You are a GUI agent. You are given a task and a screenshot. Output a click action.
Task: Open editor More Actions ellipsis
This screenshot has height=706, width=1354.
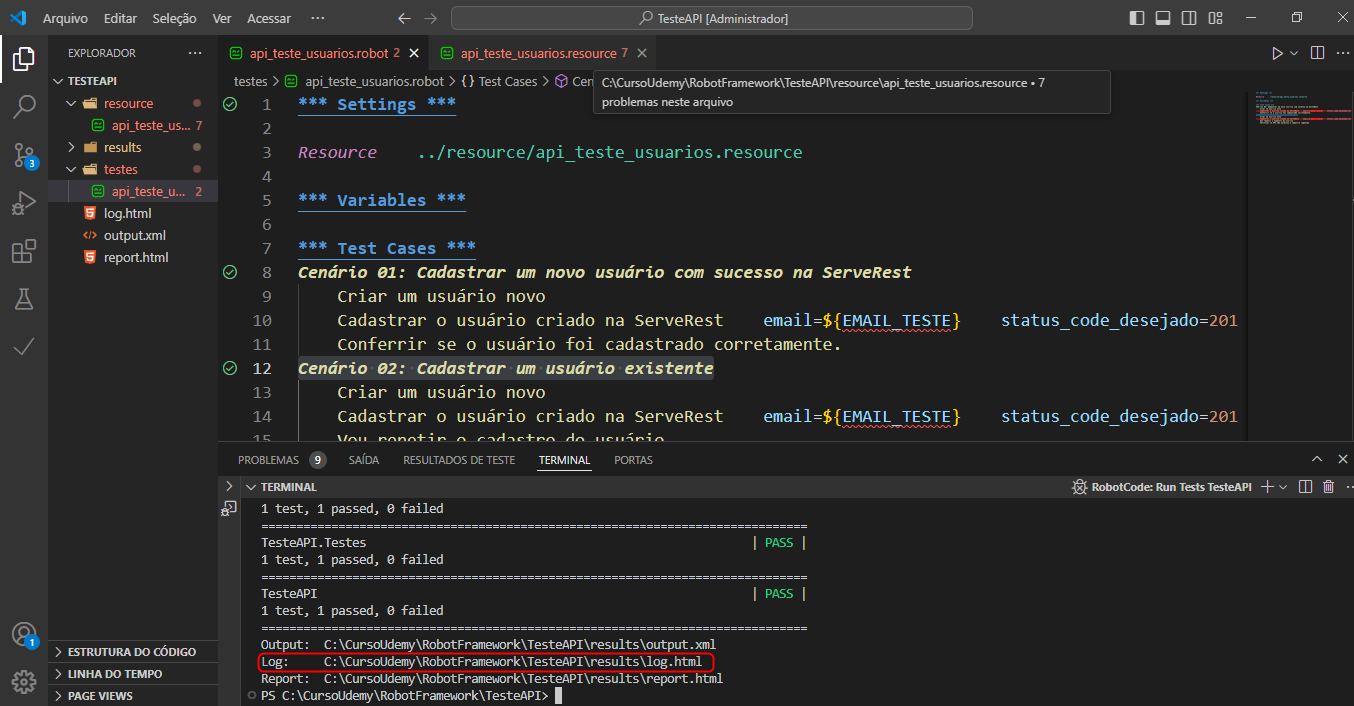1342,53
